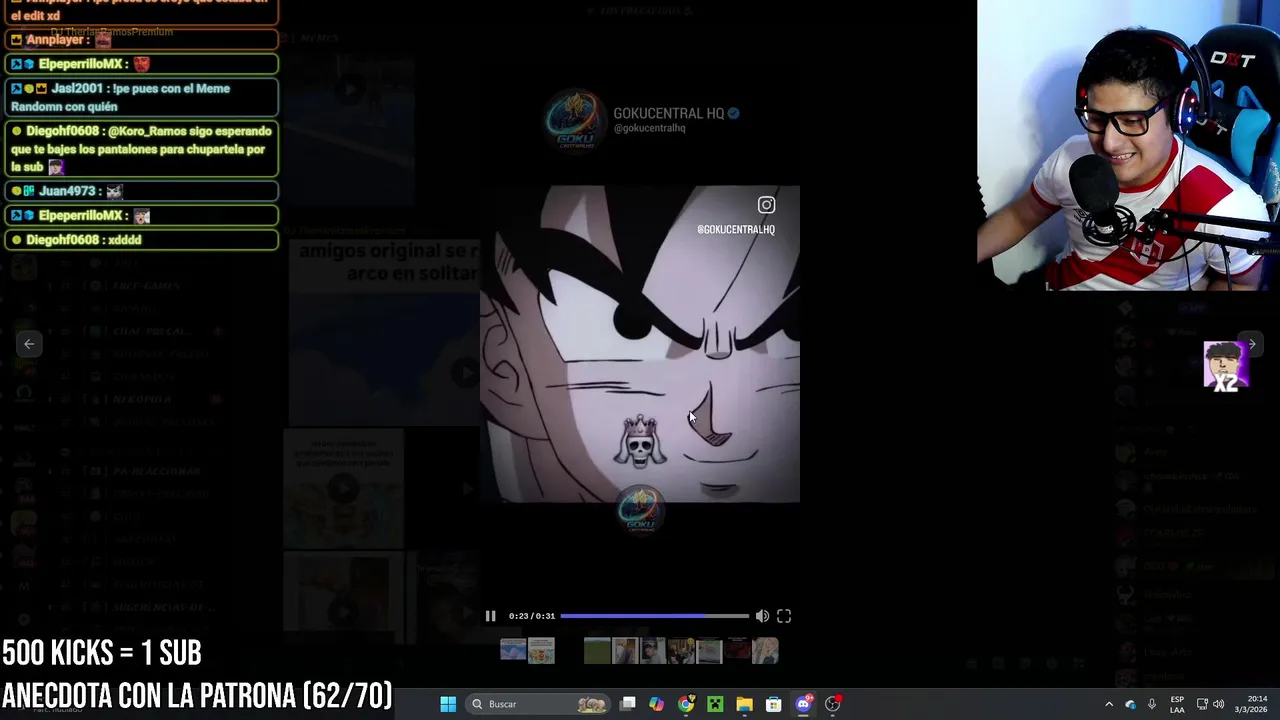The width and height of the screenshot is (1280, 720).
Task: Enter fullscreen mode for the video
Action: [x=784, y=616]
